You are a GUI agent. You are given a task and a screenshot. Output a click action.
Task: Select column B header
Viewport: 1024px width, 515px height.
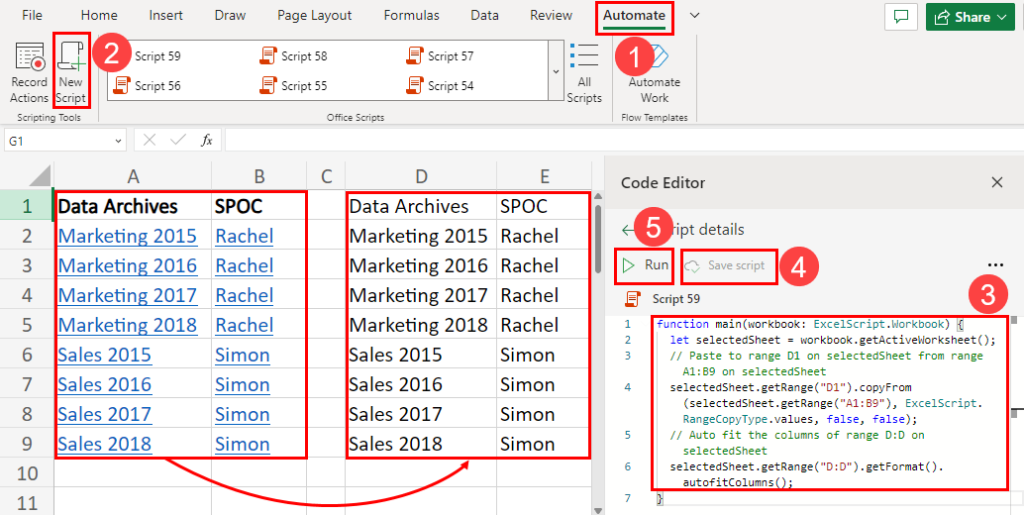coord(259,176)
